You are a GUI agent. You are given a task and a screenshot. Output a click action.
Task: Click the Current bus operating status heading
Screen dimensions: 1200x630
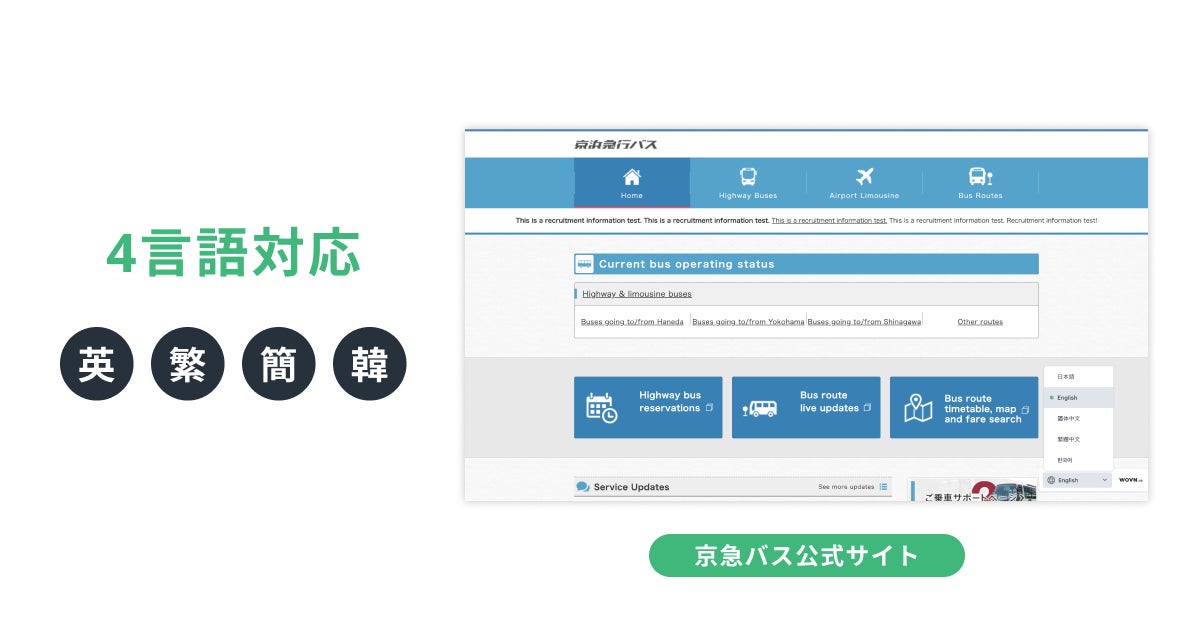(686, 264)
